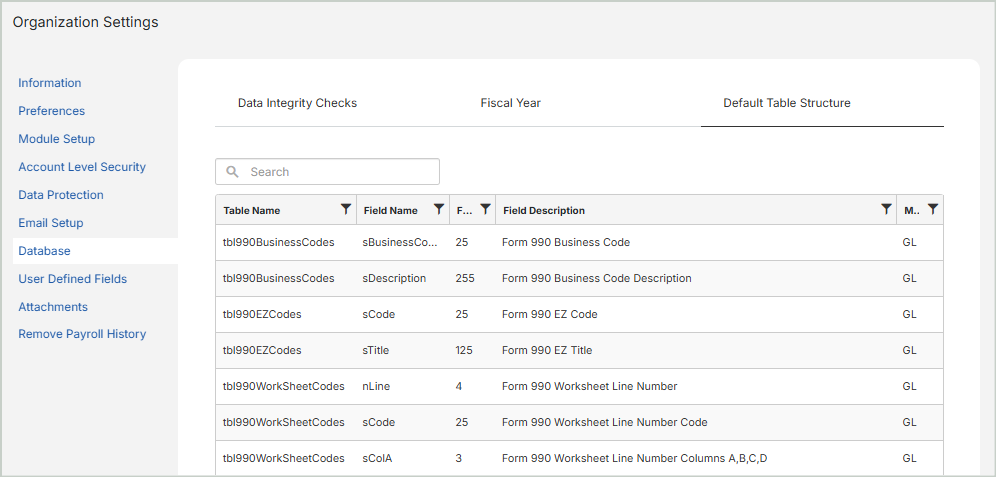The image size is (996, 477).
Task: Open the Email Setup page
Action: pyautogui.click(x=51, y=223)
